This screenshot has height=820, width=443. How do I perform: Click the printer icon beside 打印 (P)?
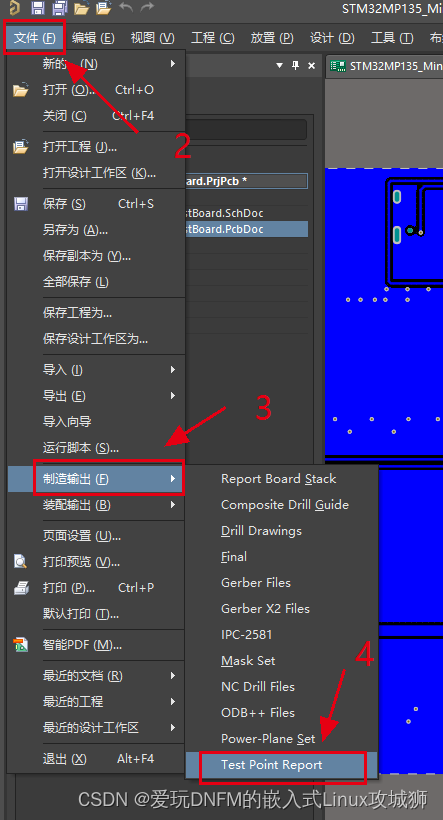(21, 588)
